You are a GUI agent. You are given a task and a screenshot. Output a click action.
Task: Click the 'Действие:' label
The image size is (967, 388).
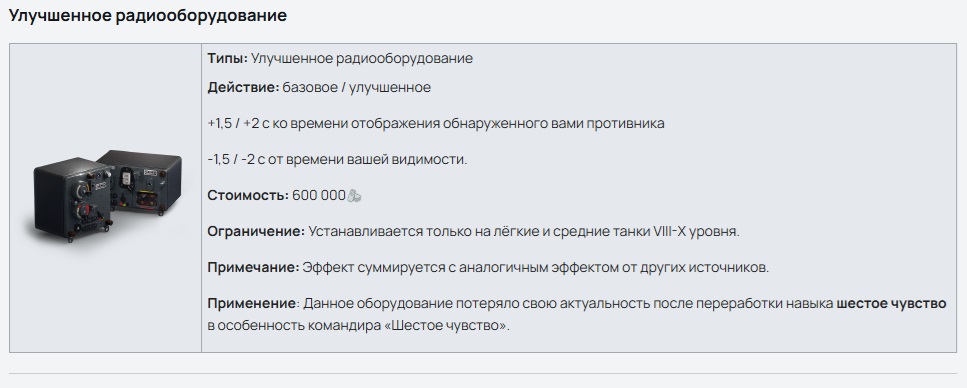click(244, 88)
